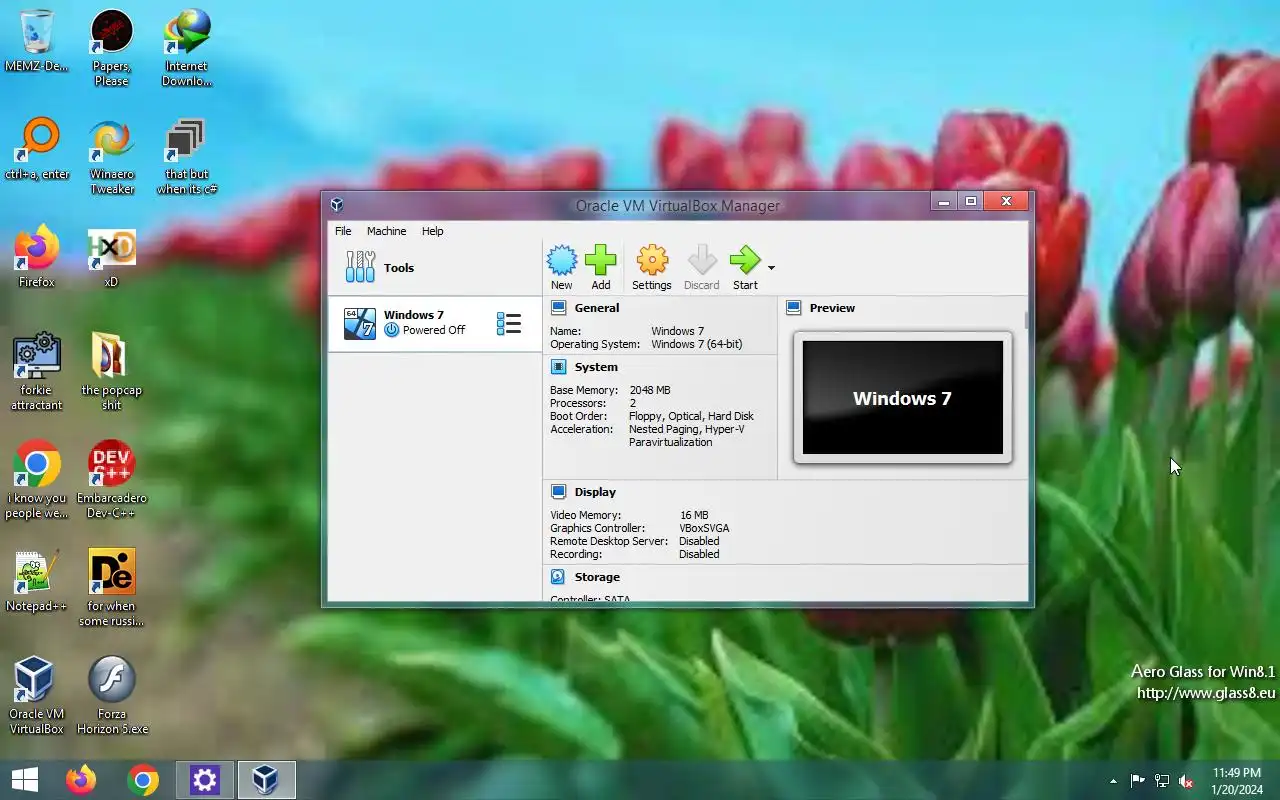Click the Preview section header

832,308
